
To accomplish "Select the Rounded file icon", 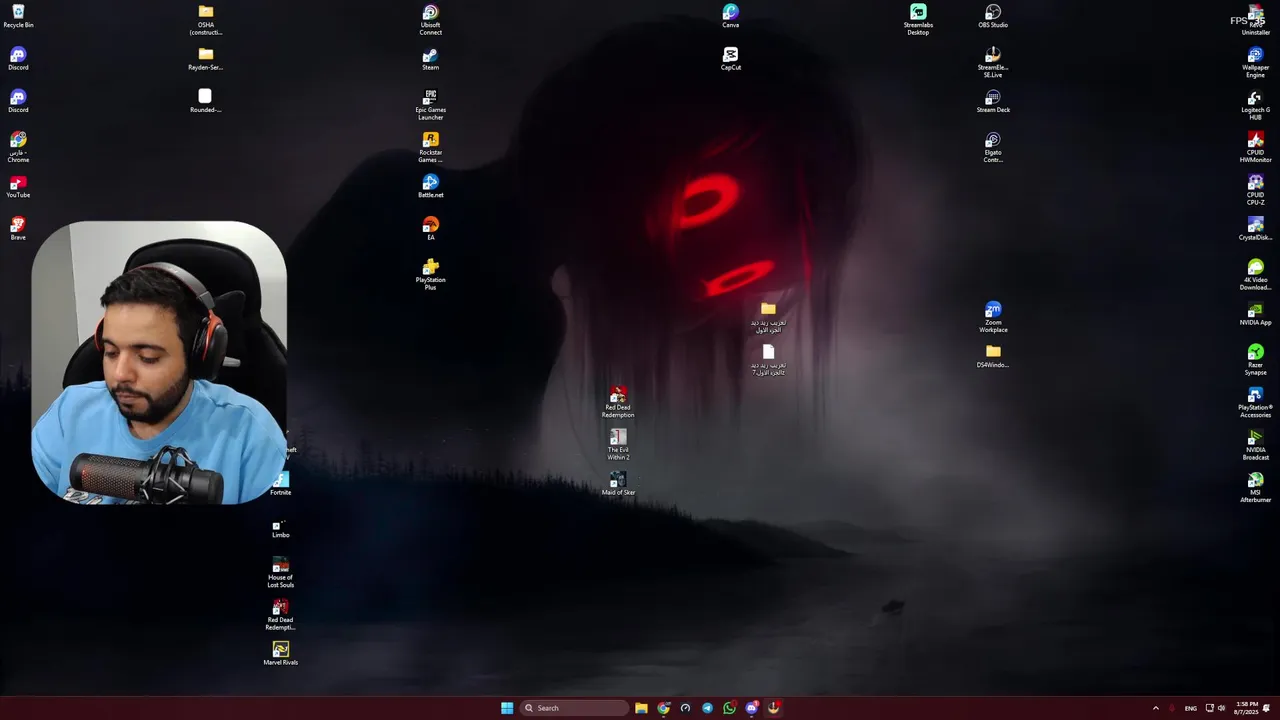I will point(205,101).
